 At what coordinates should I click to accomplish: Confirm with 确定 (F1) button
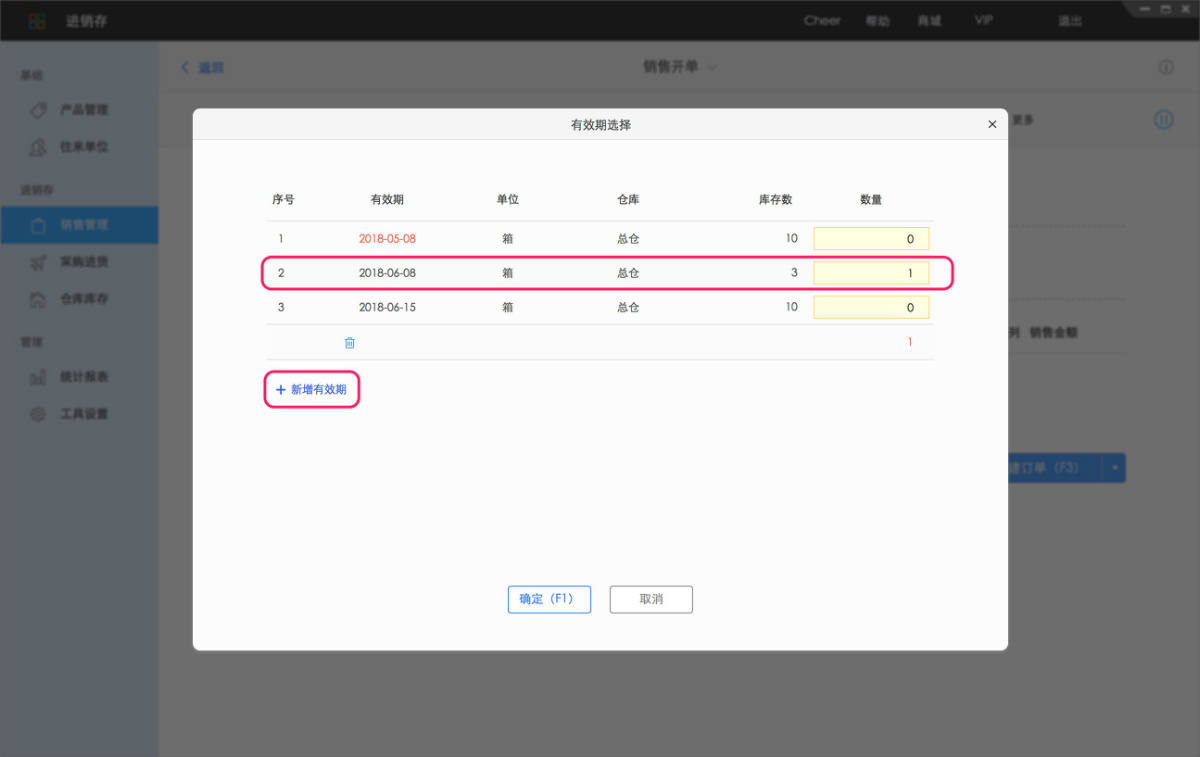[x=549, y=599]
